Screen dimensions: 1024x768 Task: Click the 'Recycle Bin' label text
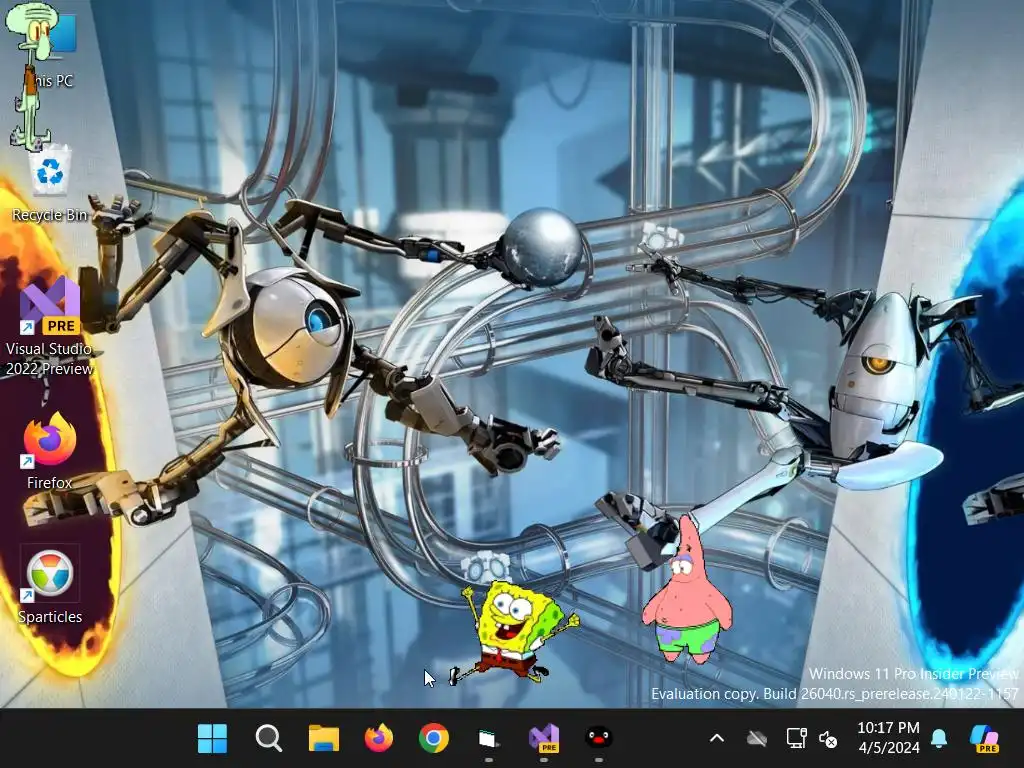coord(50,215)
